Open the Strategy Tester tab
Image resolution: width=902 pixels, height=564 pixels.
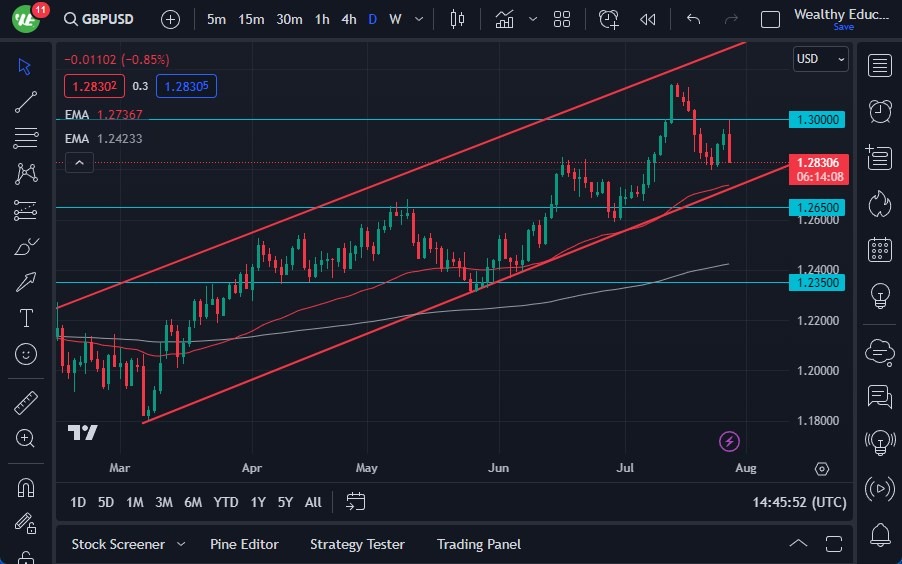[x=357, y=544]
